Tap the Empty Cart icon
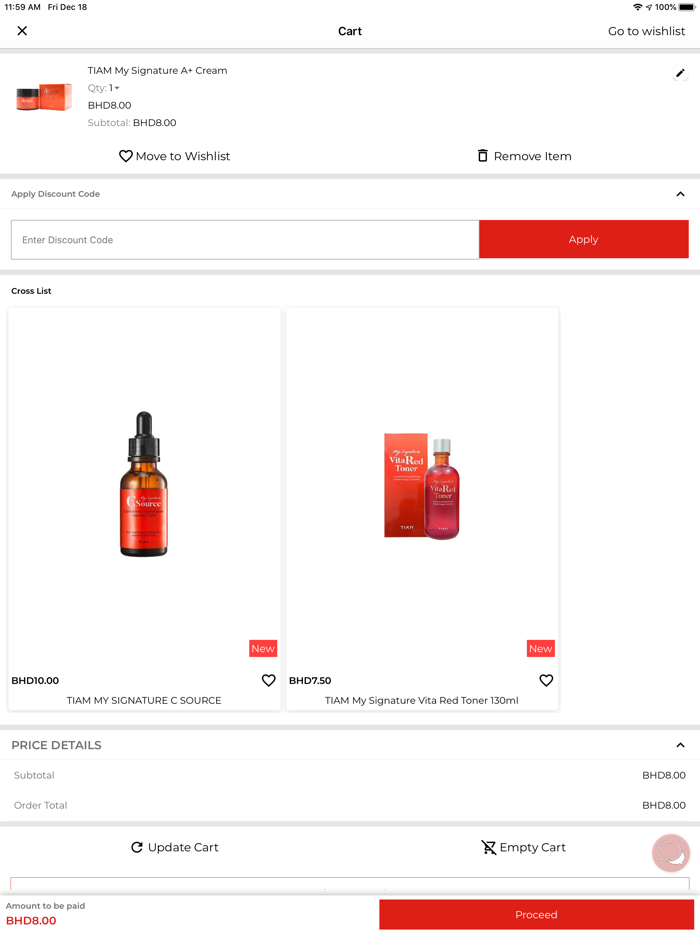The width and height of the screenshot is (700, 934). pos(489,847)
